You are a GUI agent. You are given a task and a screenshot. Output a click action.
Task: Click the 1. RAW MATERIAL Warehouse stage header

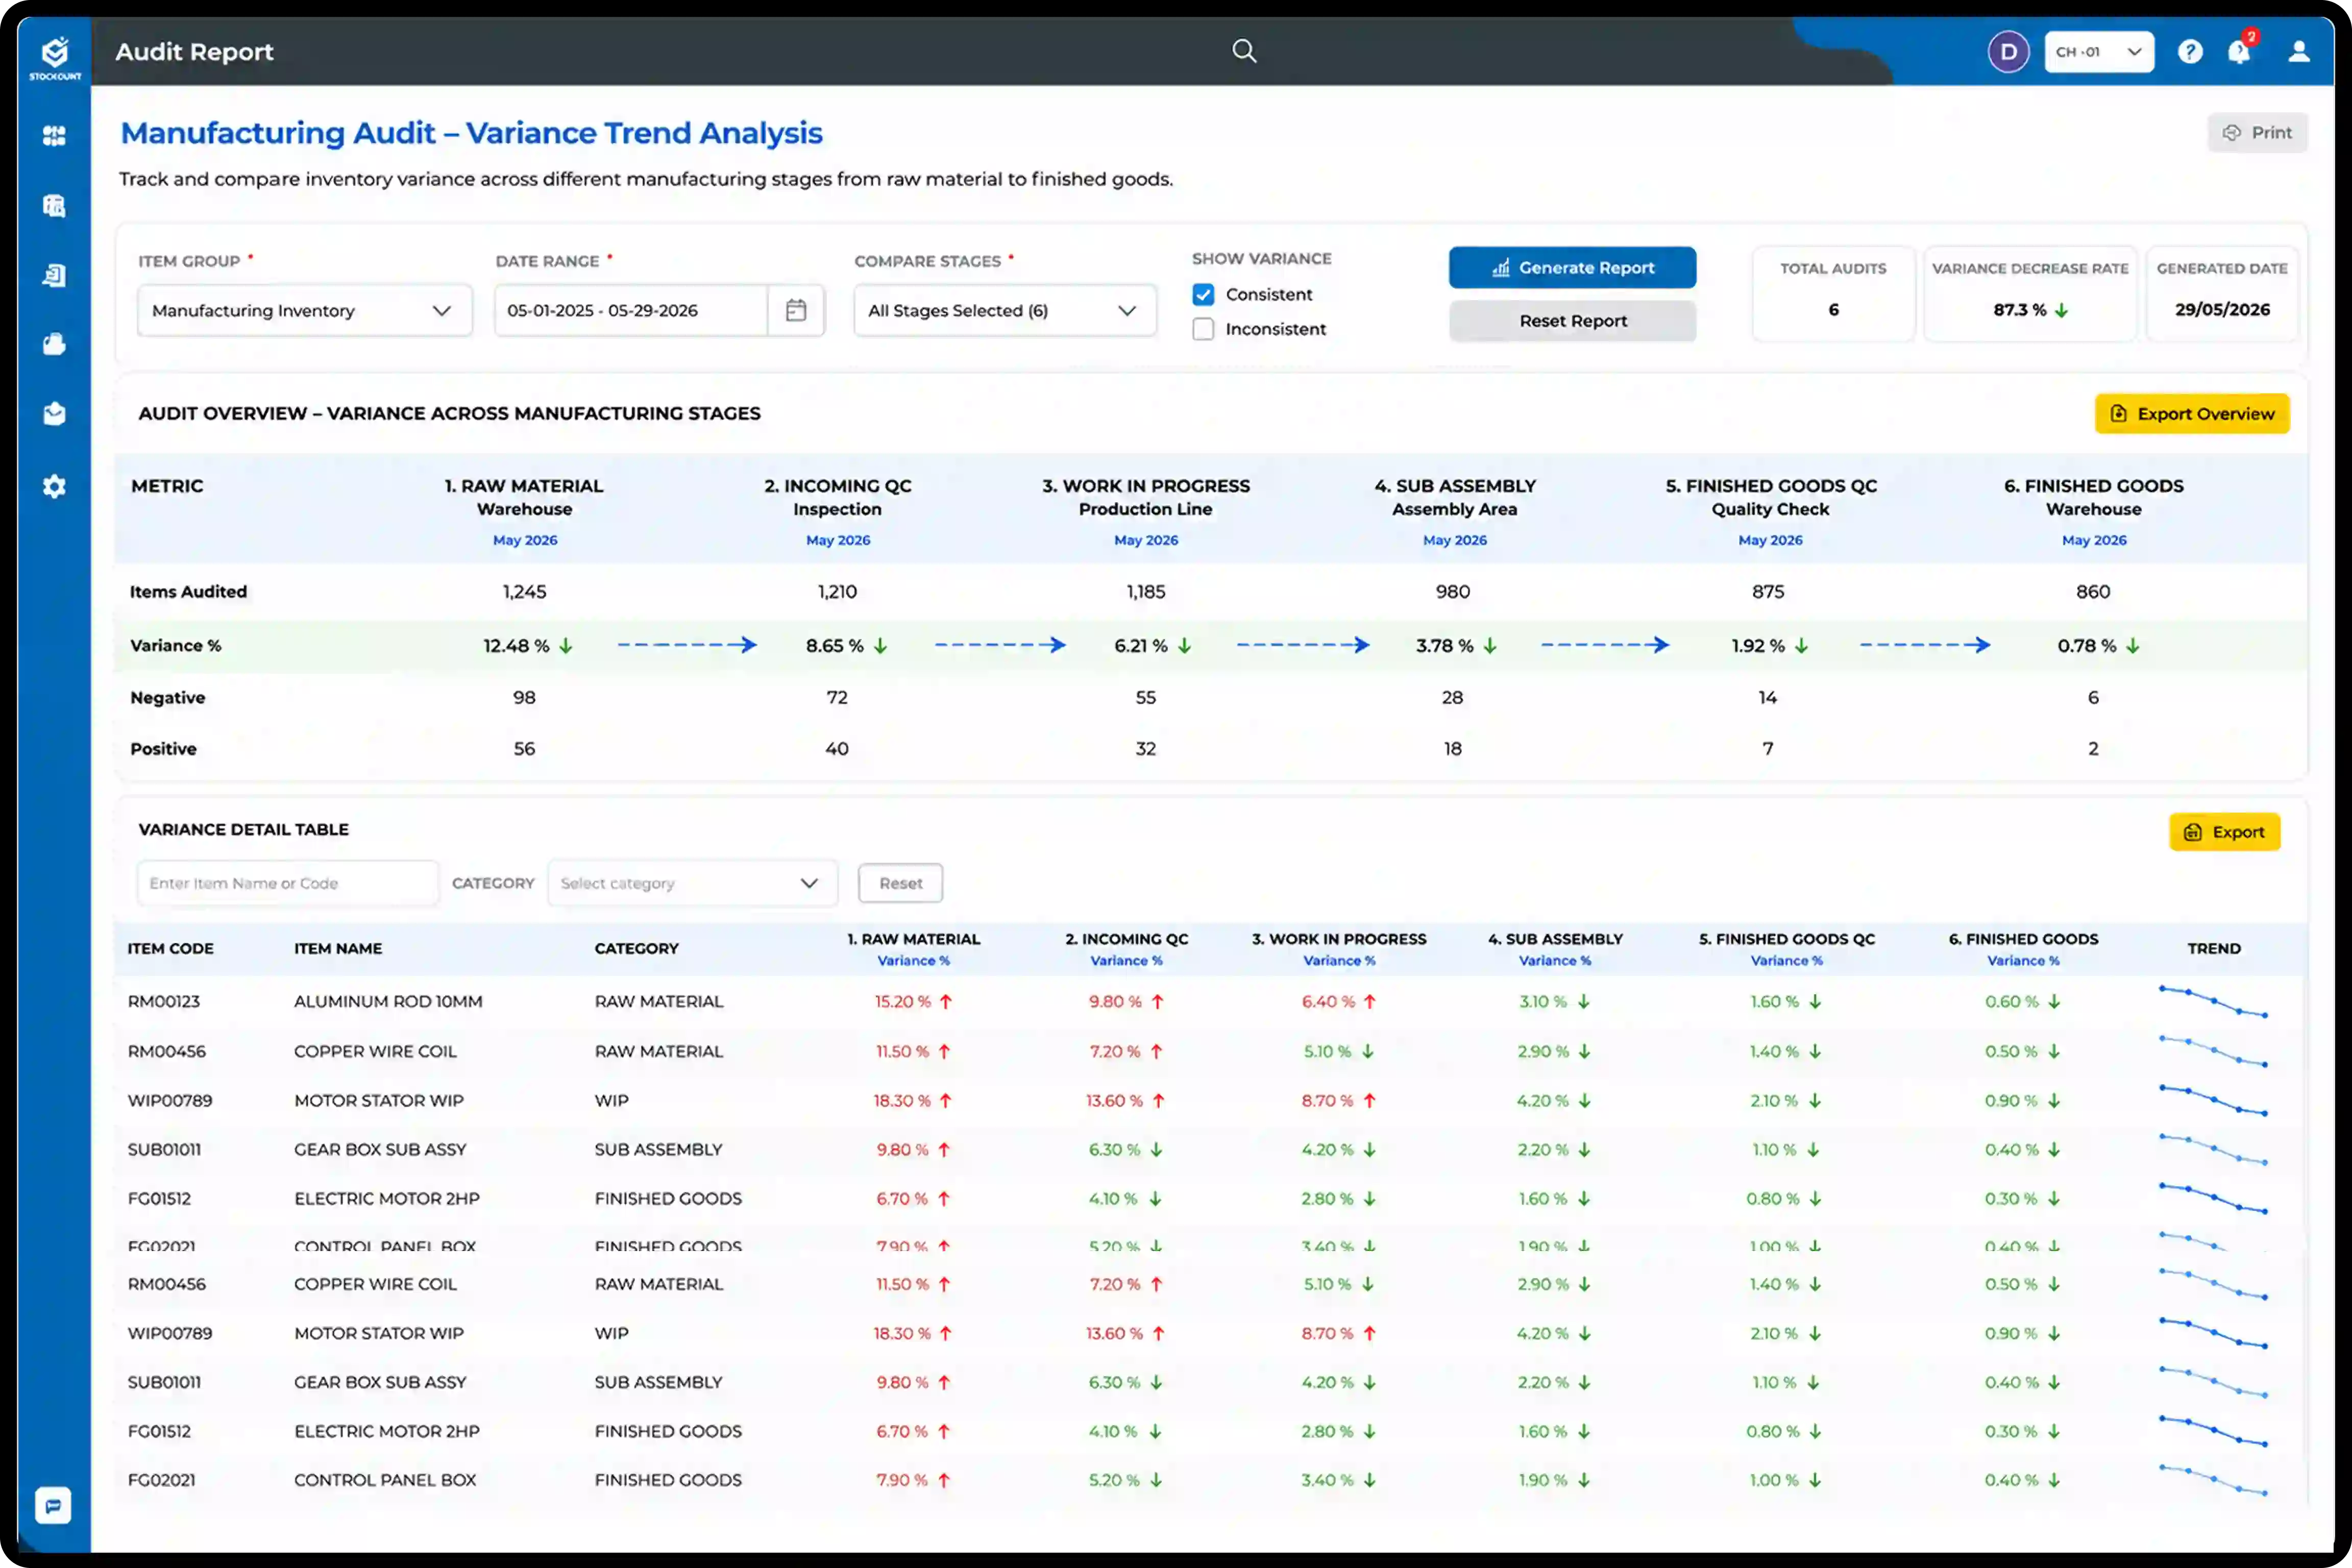pyautogui.click(x=524, y=497)
